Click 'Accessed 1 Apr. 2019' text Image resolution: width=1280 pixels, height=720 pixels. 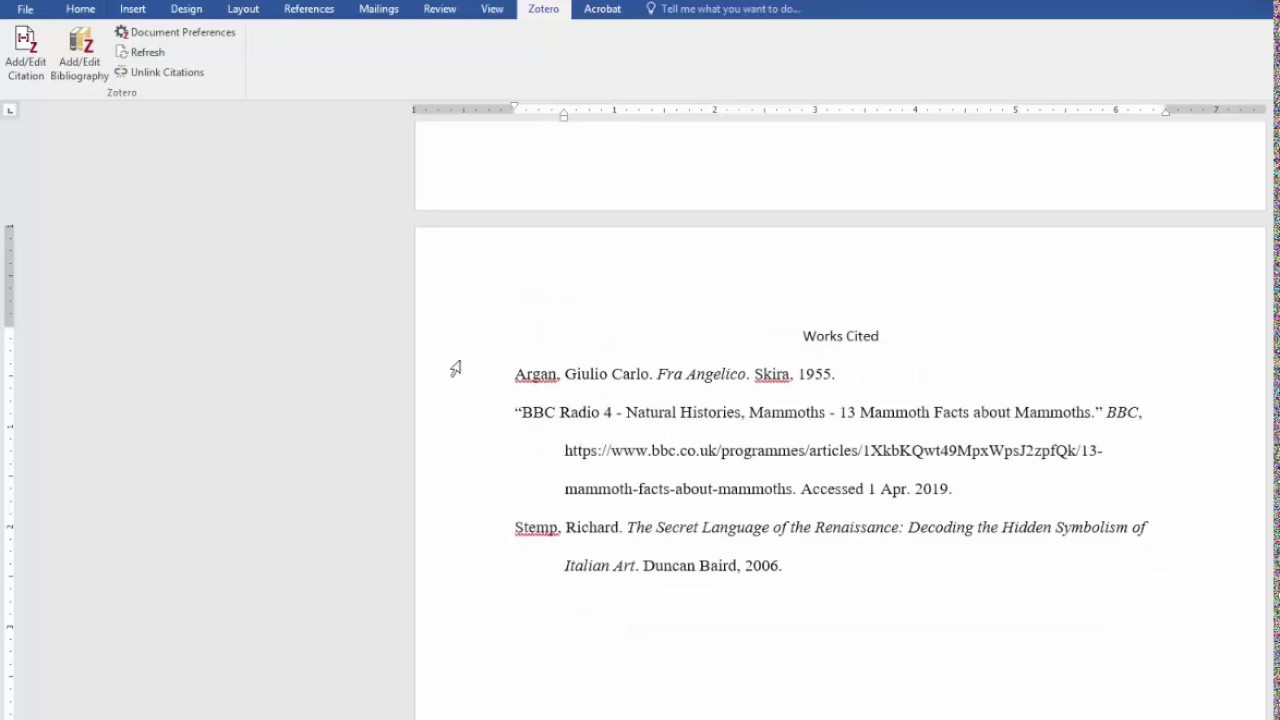click(x=875, y=489)
